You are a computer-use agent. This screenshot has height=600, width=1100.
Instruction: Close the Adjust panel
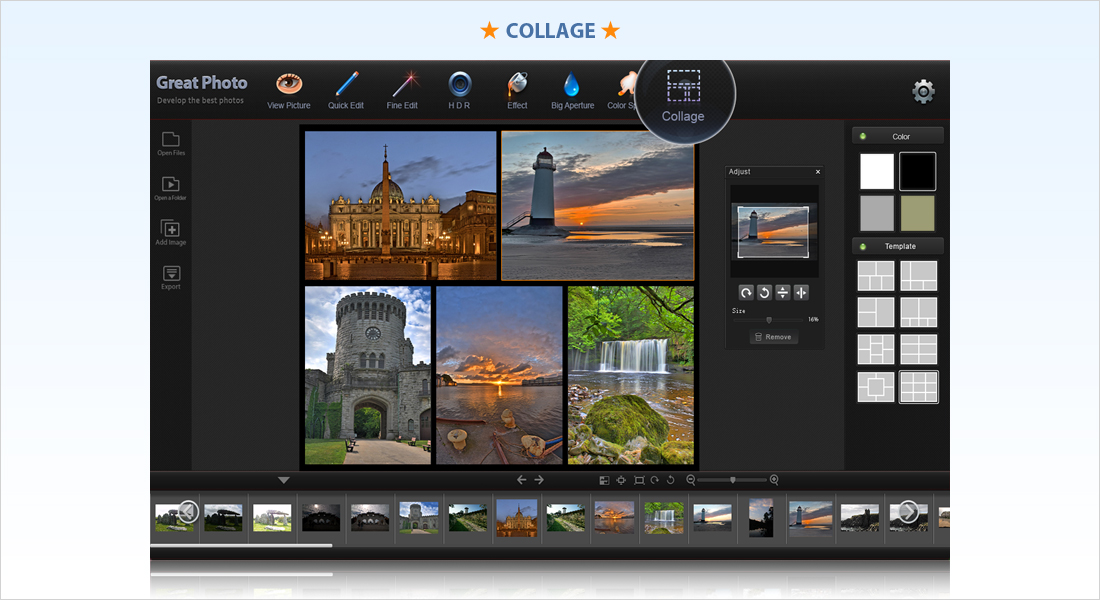point(818,172)
